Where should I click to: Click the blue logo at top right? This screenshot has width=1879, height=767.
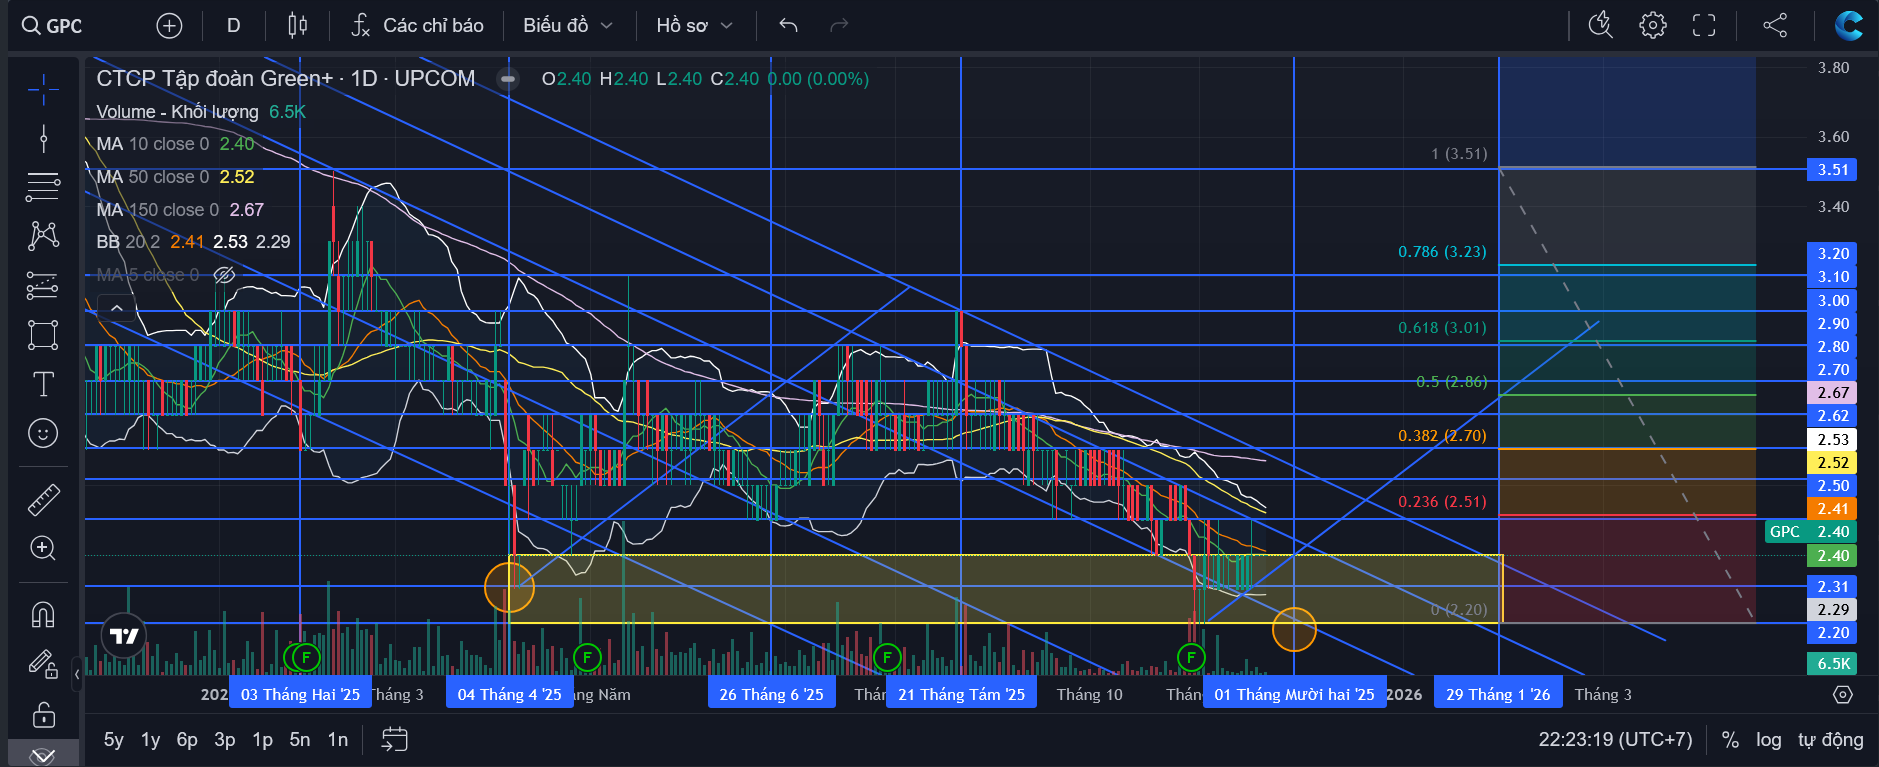coord(1848,26)
